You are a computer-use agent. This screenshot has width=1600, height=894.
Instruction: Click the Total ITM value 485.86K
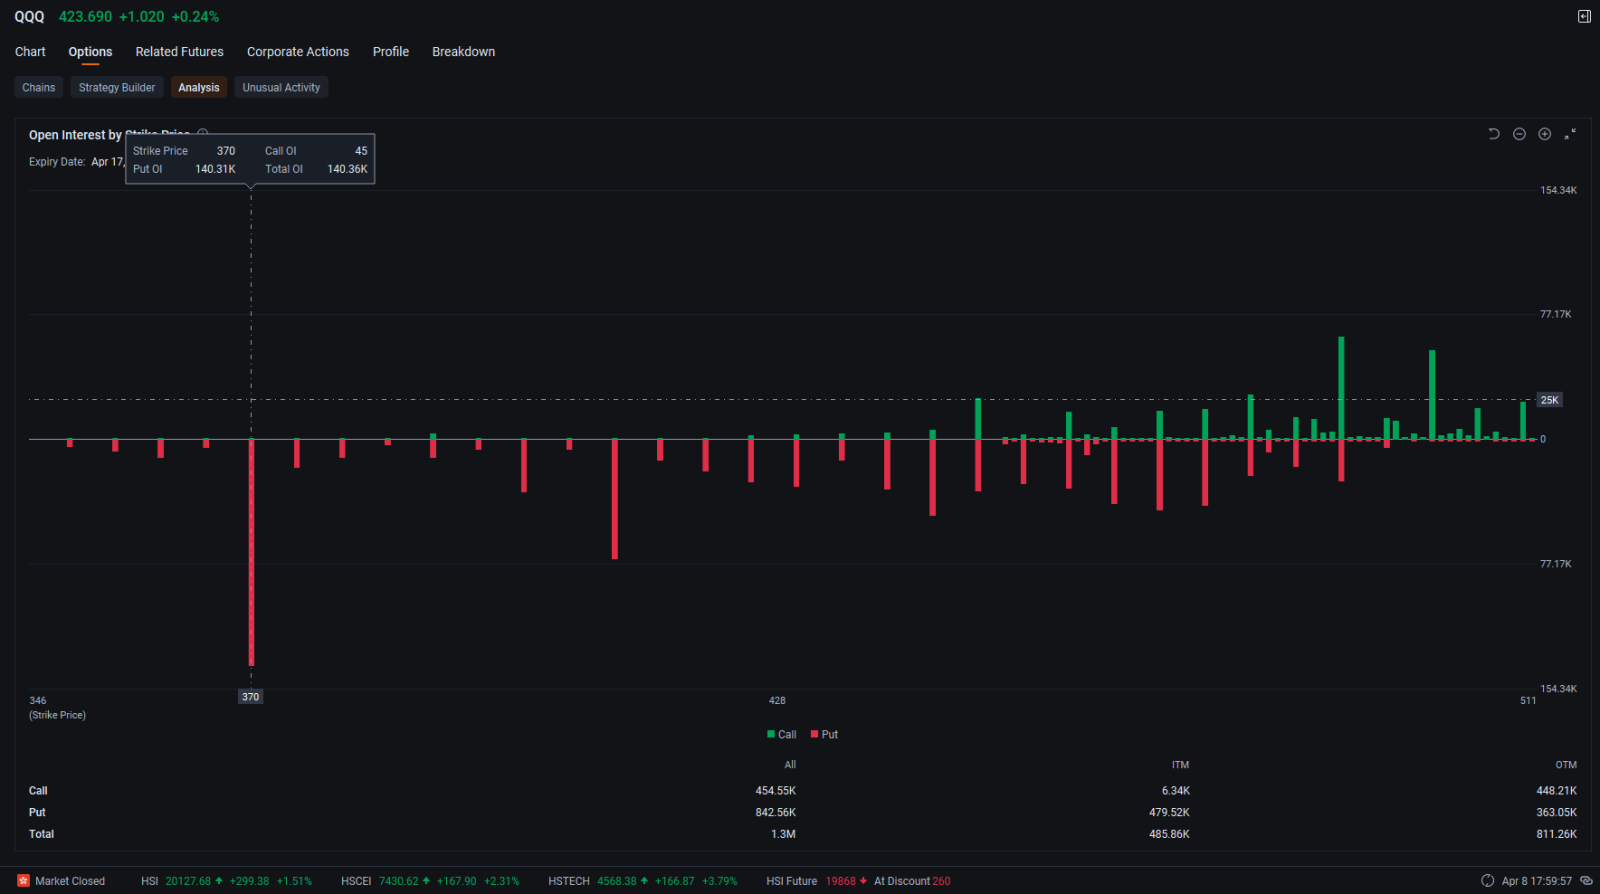[x=1169, y=834]
